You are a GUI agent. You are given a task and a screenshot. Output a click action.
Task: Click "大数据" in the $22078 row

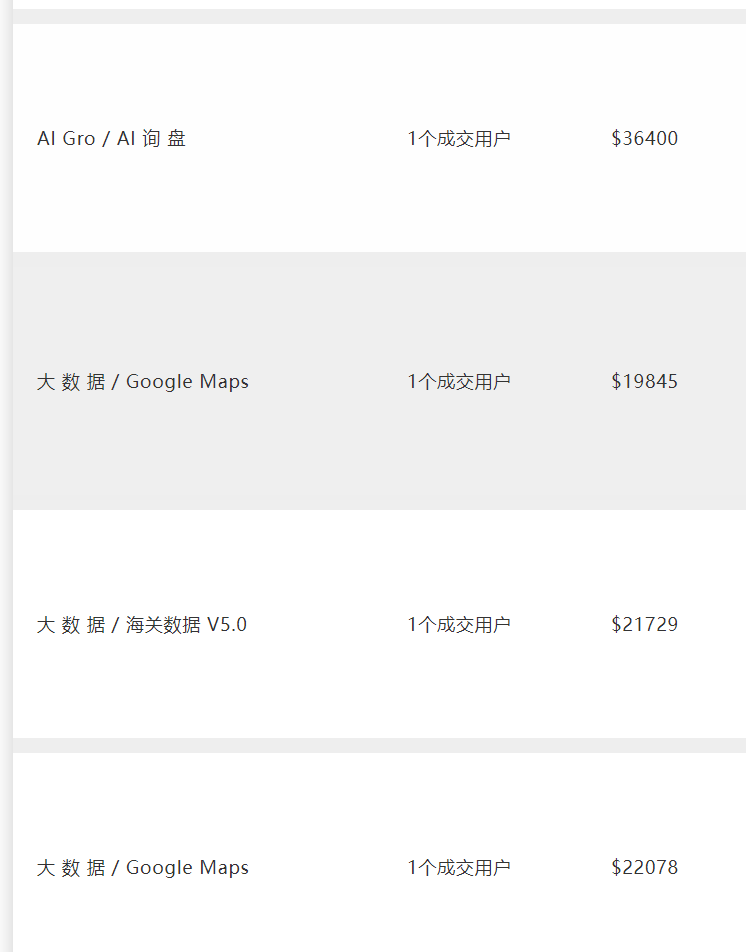point(71,868)
